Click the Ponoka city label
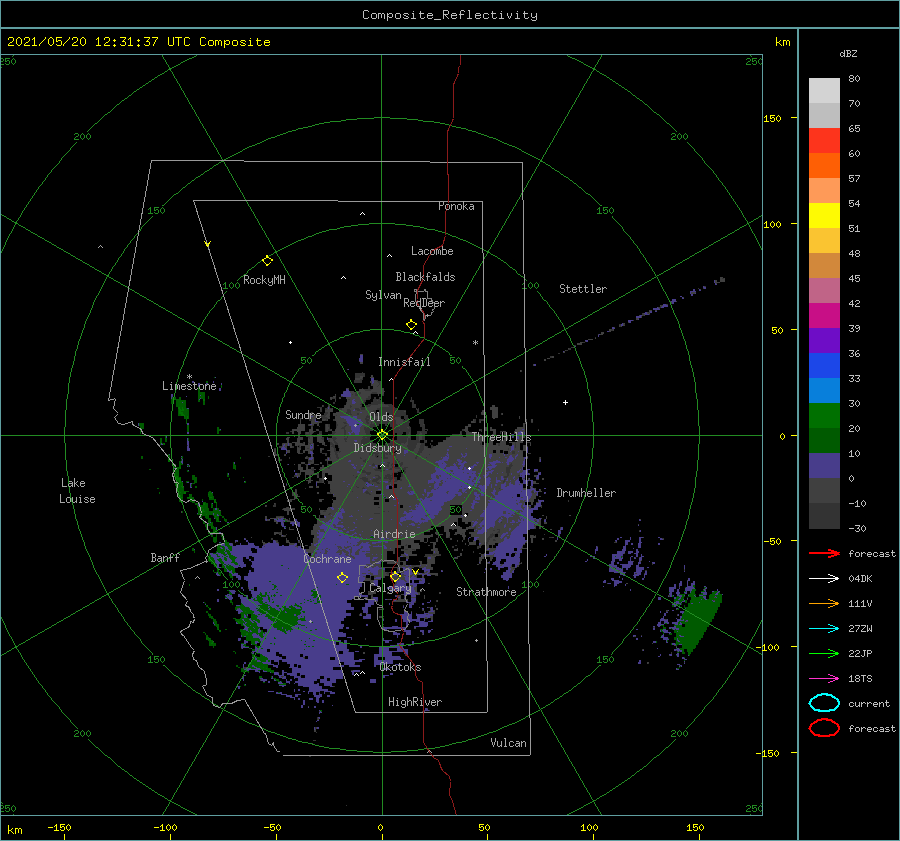The image size is (900, 841). (x=456, y=206)
